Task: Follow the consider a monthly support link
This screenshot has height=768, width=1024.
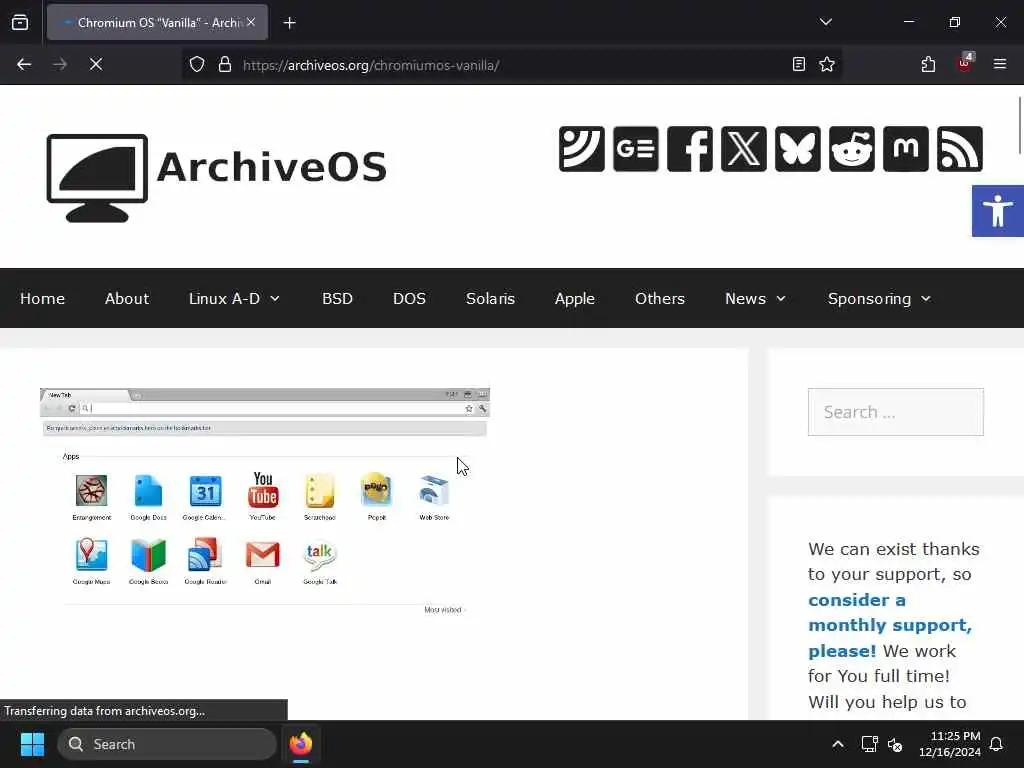Action: coord(889,625)
